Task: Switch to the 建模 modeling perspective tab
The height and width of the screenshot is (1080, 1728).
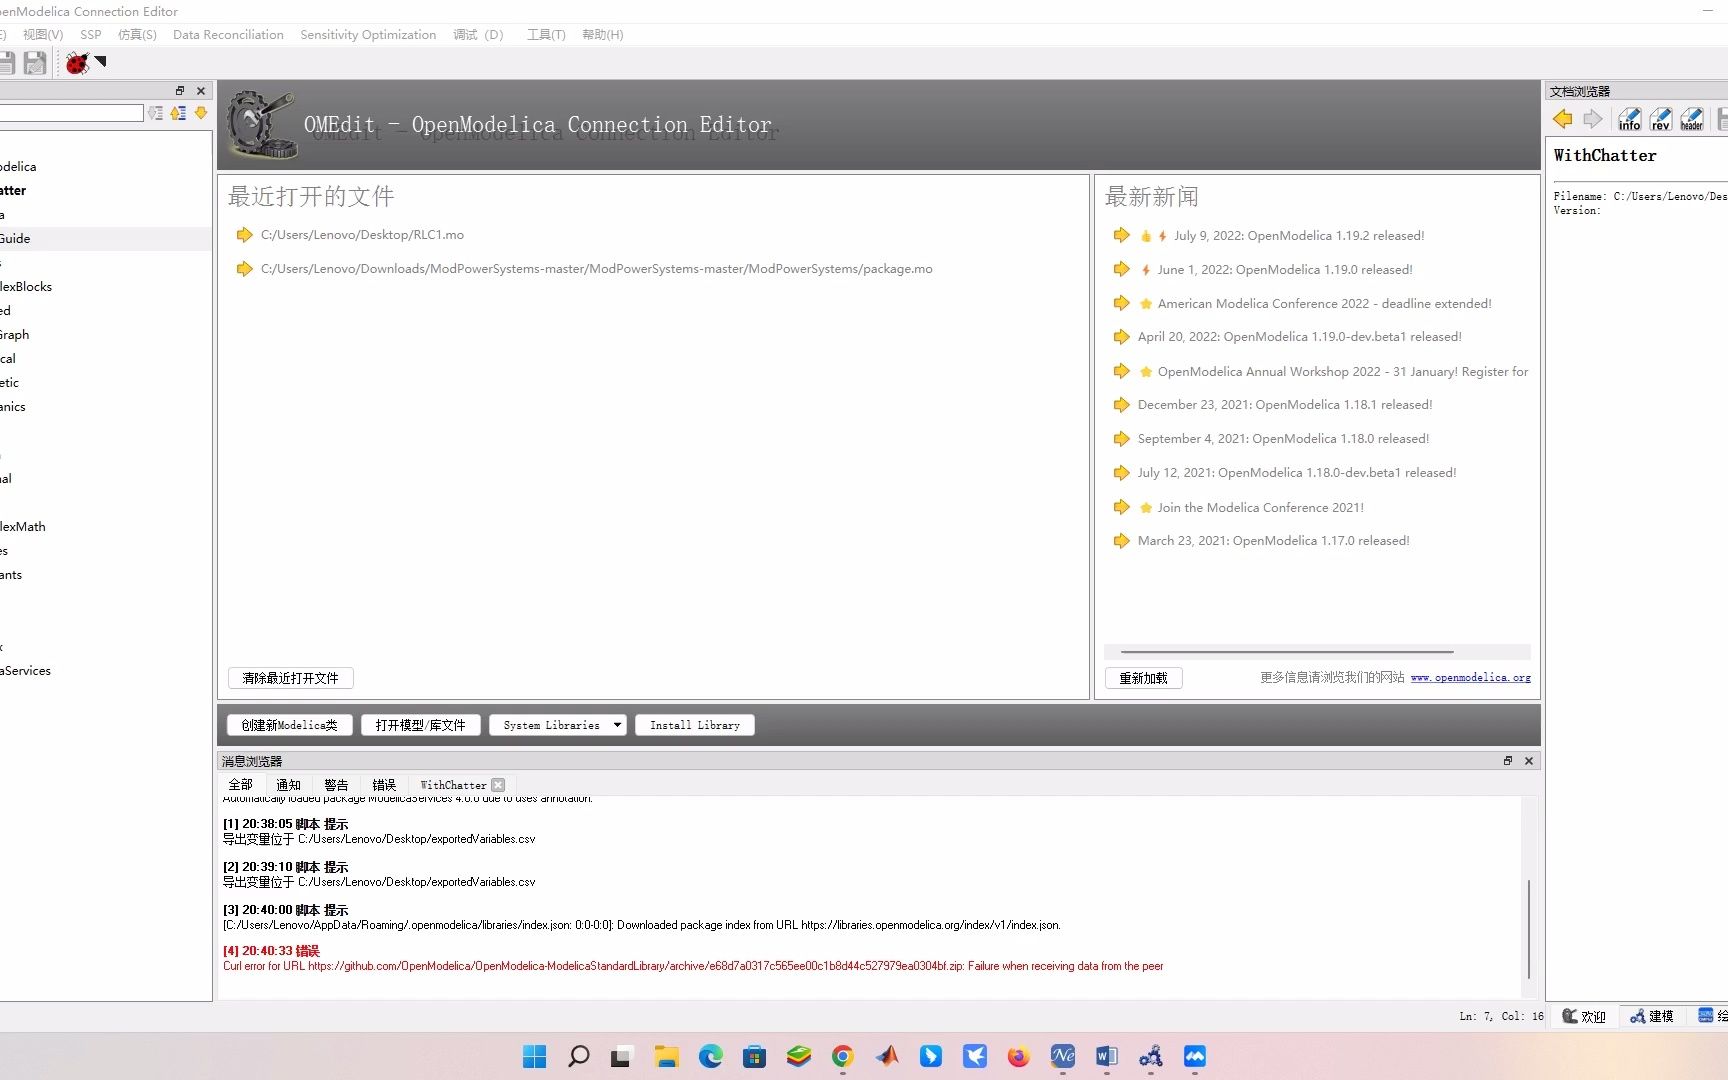Action: (x=1652, y=1016)
